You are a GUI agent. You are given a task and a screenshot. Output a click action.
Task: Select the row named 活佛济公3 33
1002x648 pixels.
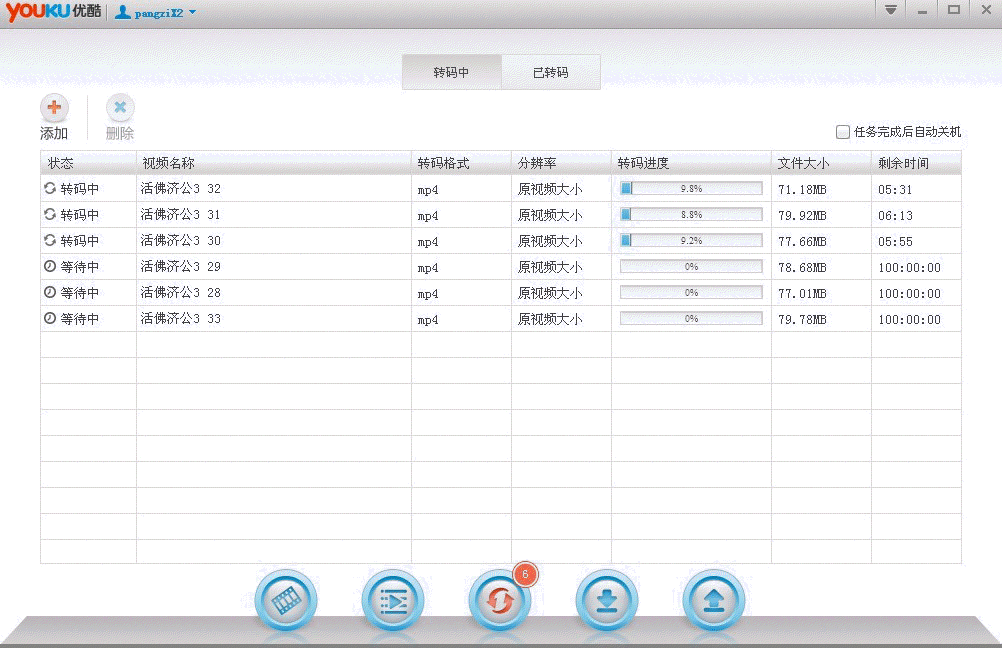coord(501,319)
